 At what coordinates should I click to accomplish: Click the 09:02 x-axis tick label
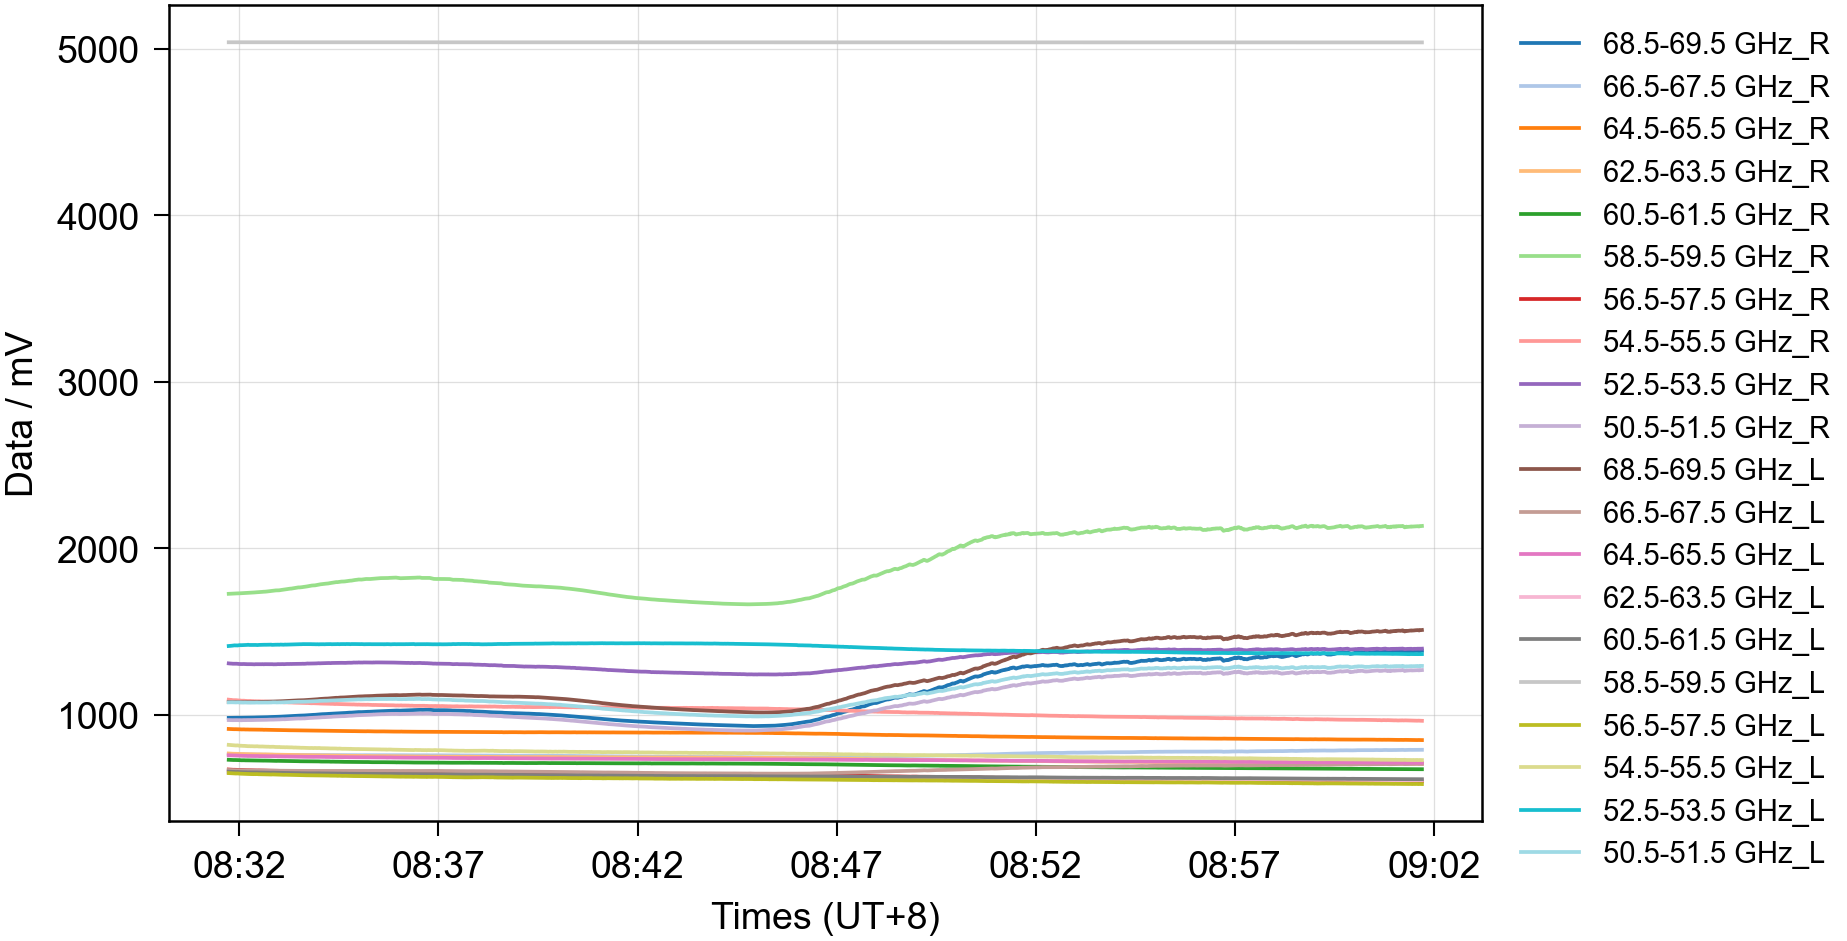tap(1433, 865)
